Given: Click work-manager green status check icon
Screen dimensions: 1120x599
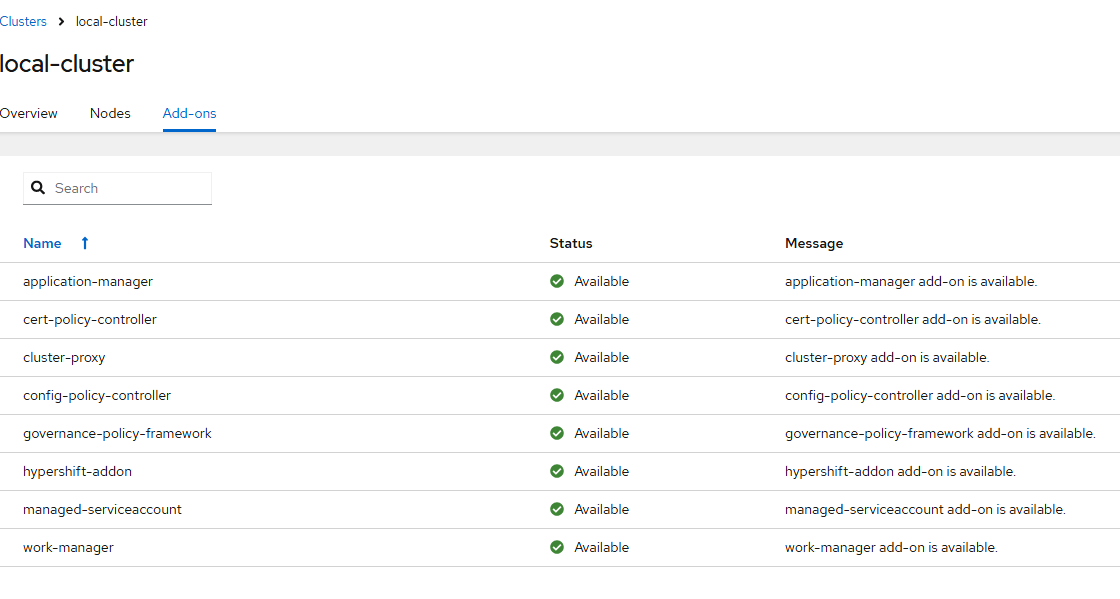Looking at the screenshot, I should pyautogui.click(x=557, y=547).
